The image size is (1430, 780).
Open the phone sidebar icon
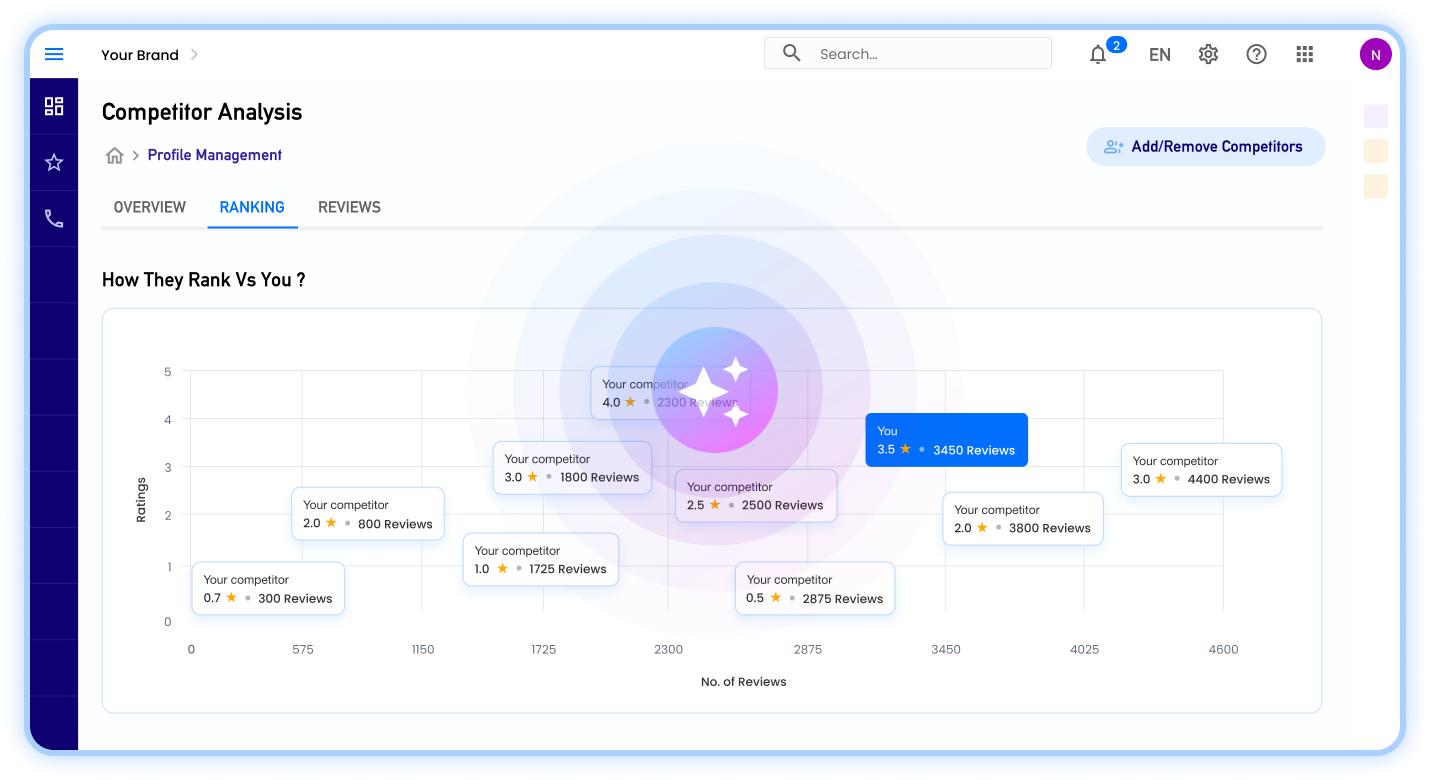54,218
